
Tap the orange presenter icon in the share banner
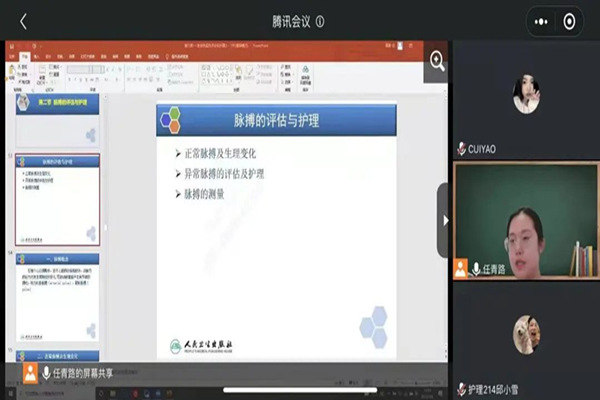coord(30,373)
